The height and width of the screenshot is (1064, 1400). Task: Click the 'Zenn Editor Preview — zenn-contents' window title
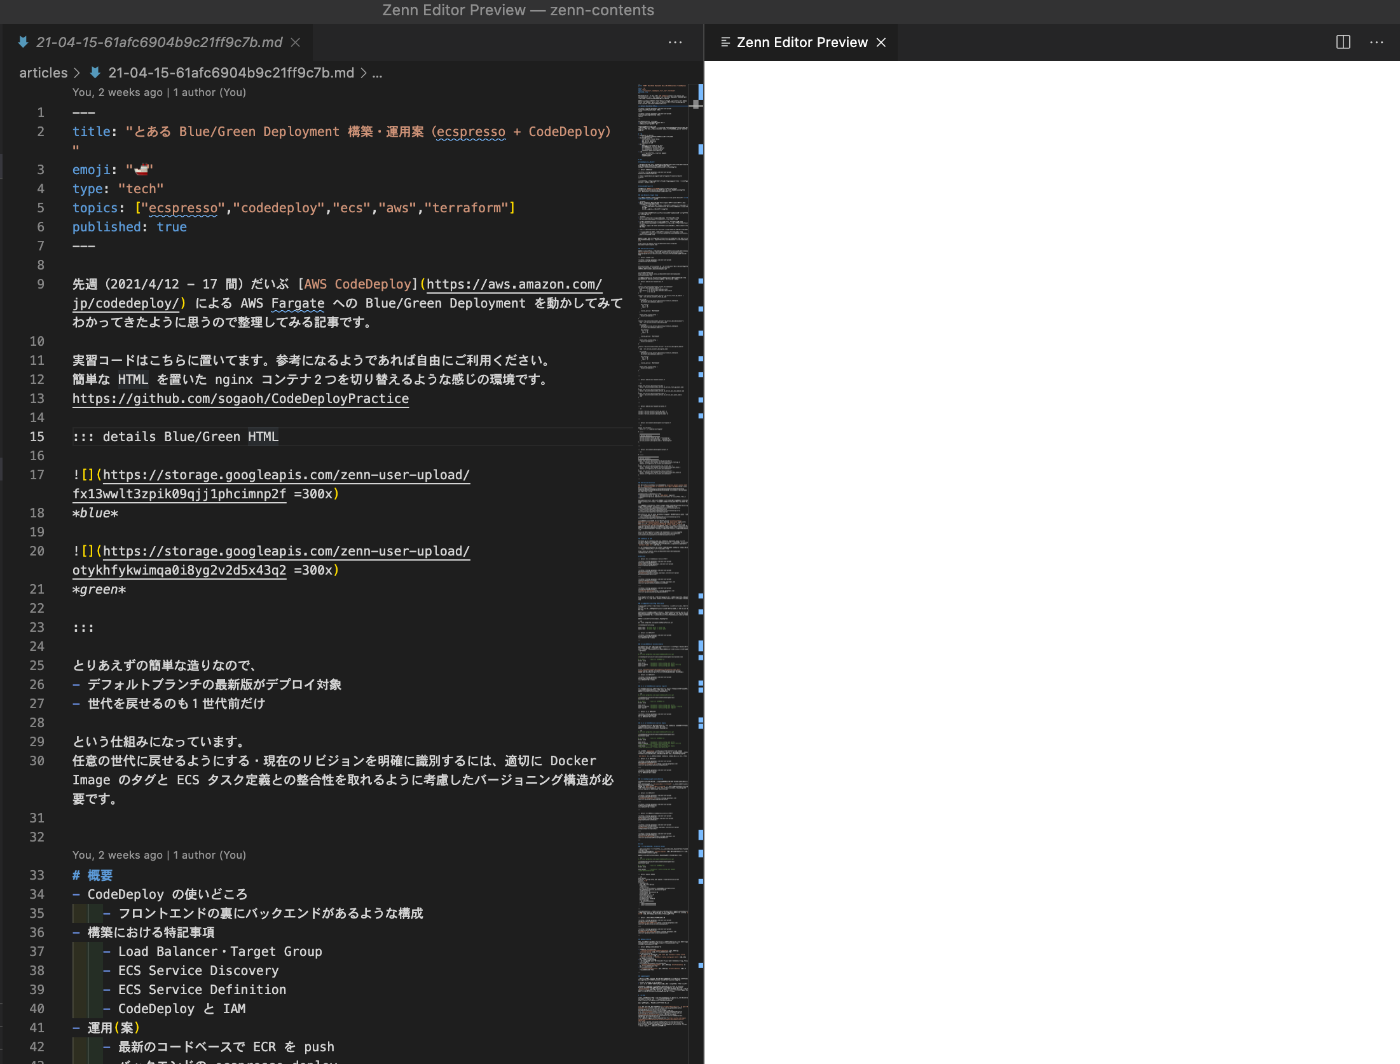click(518, 10)
